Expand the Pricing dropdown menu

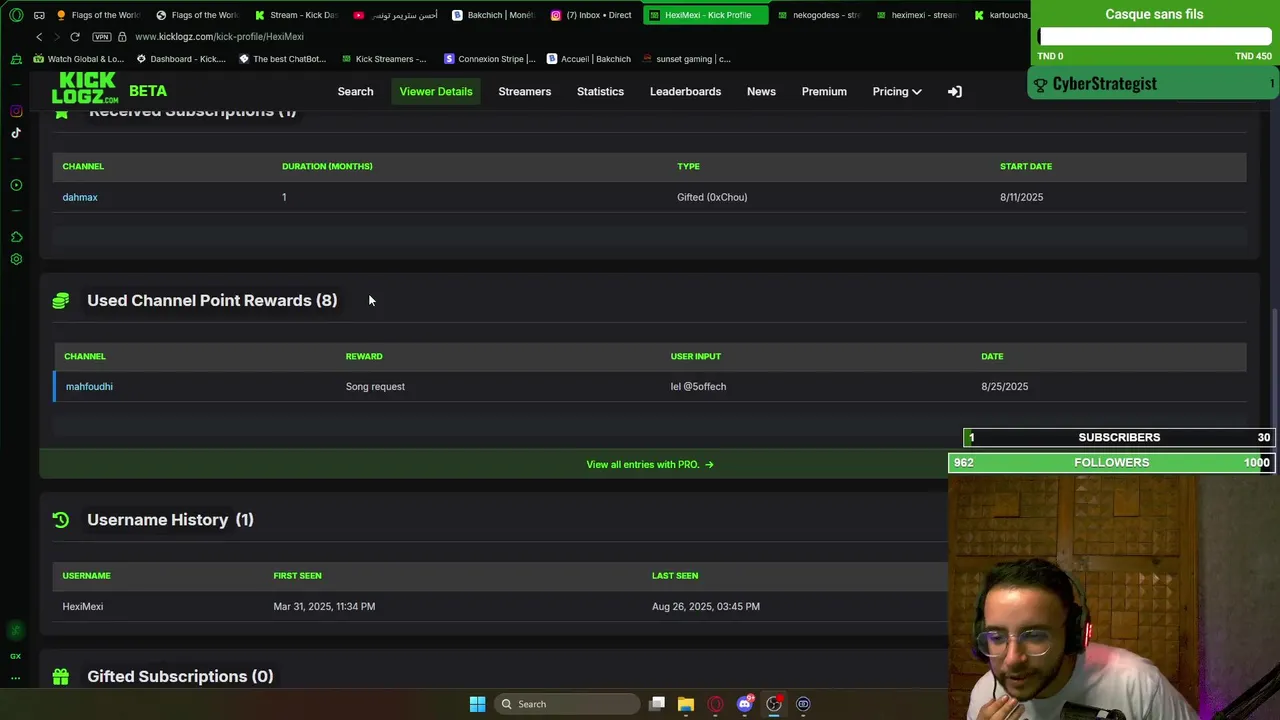(x=897, y=91)
